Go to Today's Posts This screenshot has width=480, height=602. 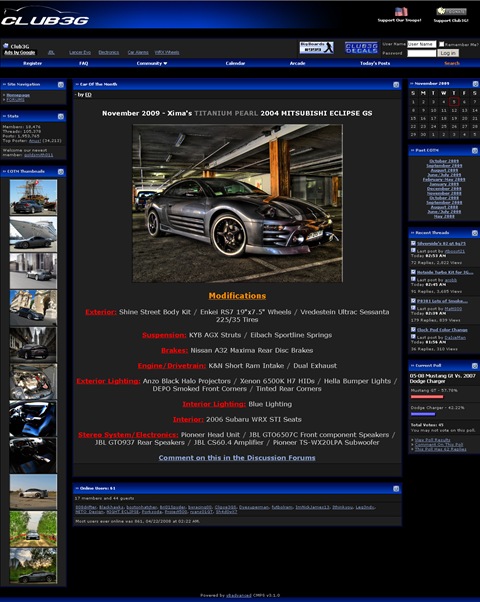click(375, 63)
